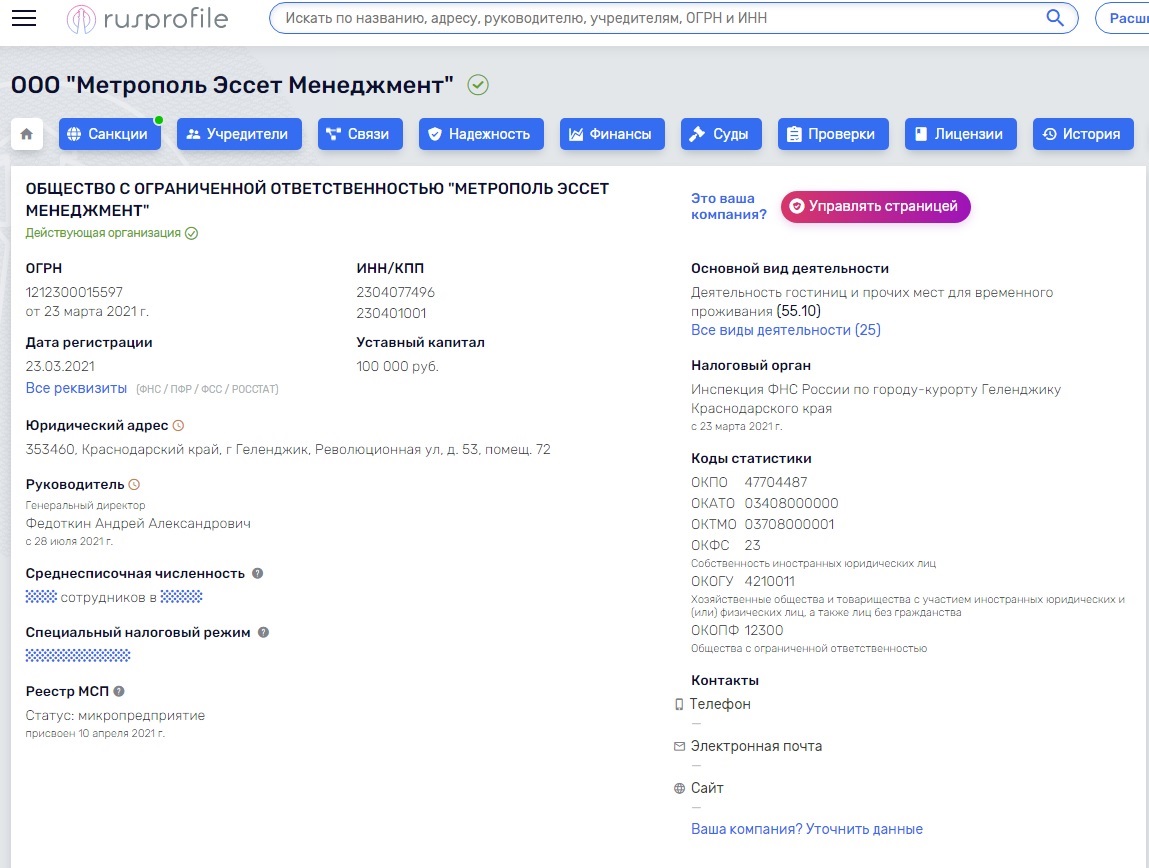Viewport: 1149px width, 868px height.
Task: Select OKATO code 03408000000
Action: [791, 504]
